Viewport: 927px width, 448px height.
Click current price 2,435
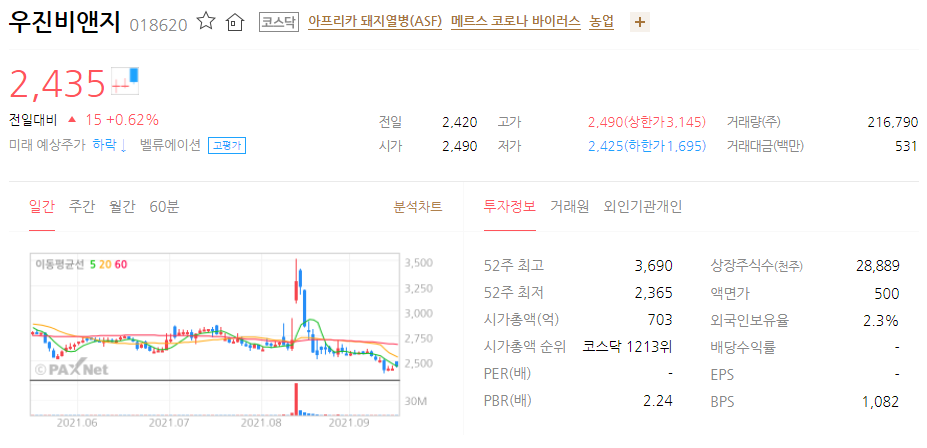coord(57,83)
